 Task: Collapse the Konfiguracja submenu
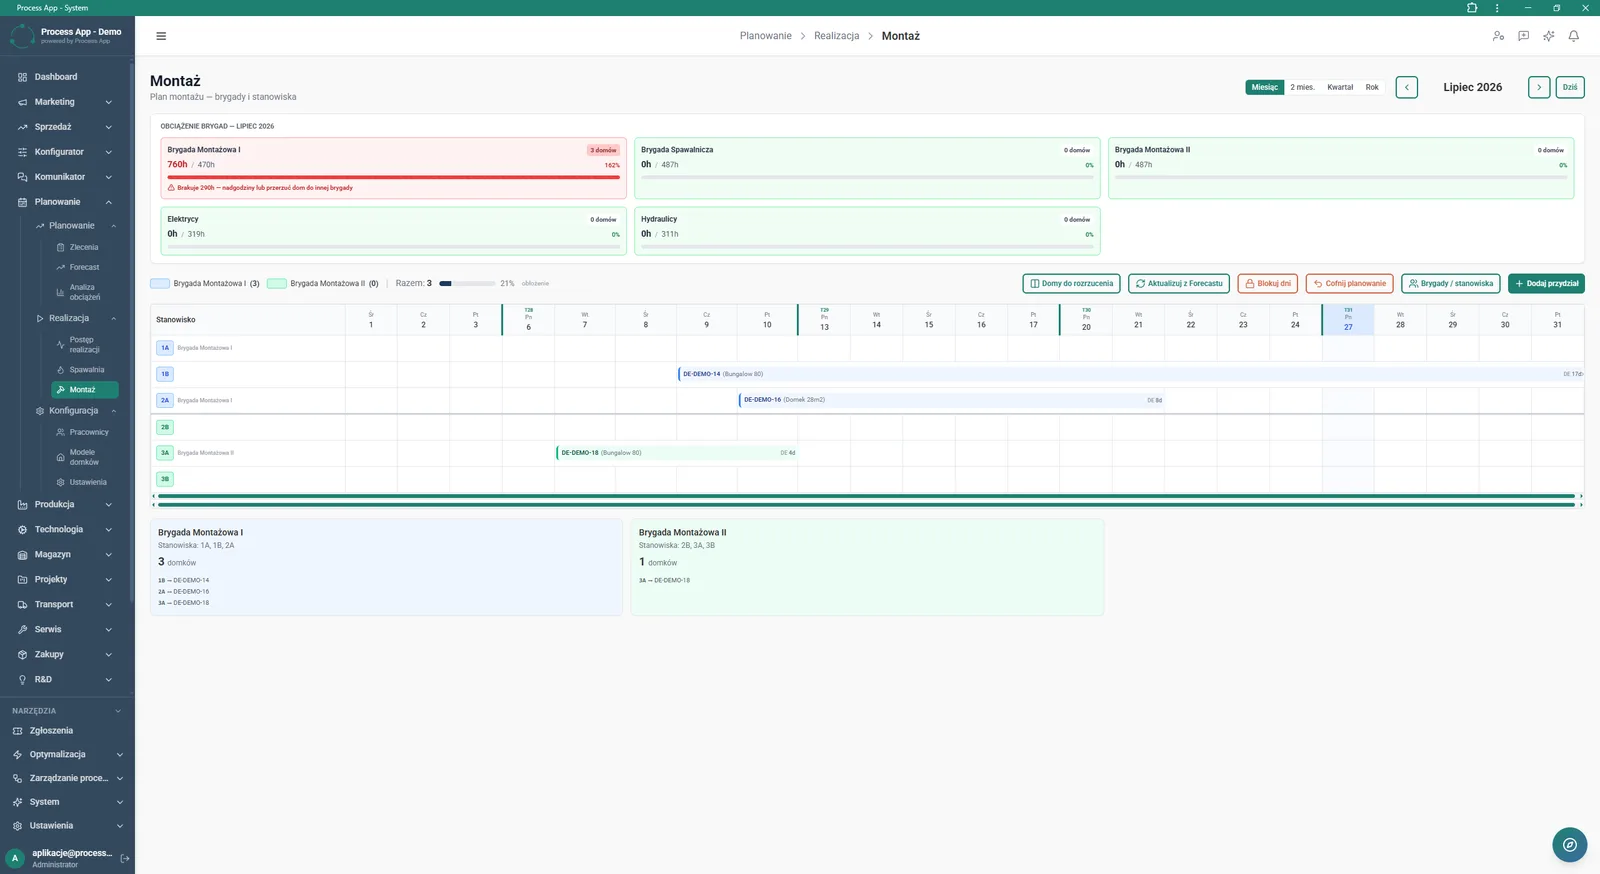77,411
